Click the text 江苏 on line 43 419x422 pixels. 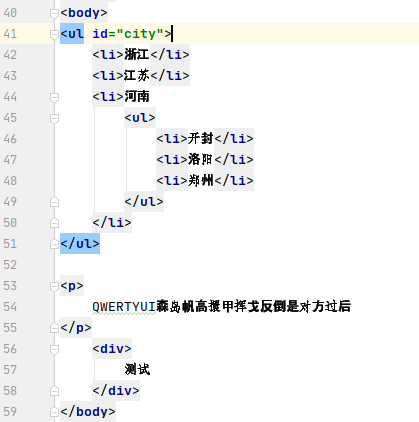[137, 75]
